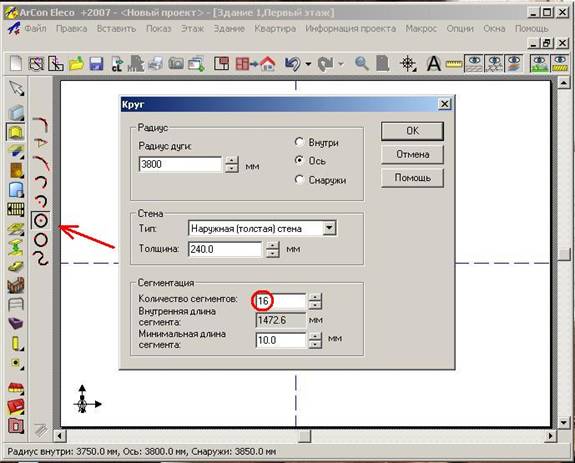Open the undo history dropdown arrow

[308, 64]
